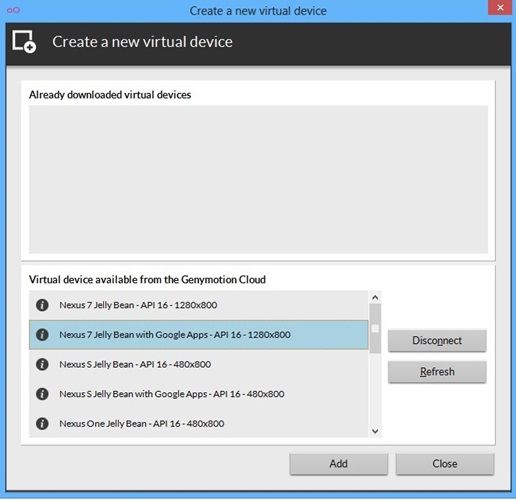
Task: Click the scroll down arrow of device list
Action: 375,431
